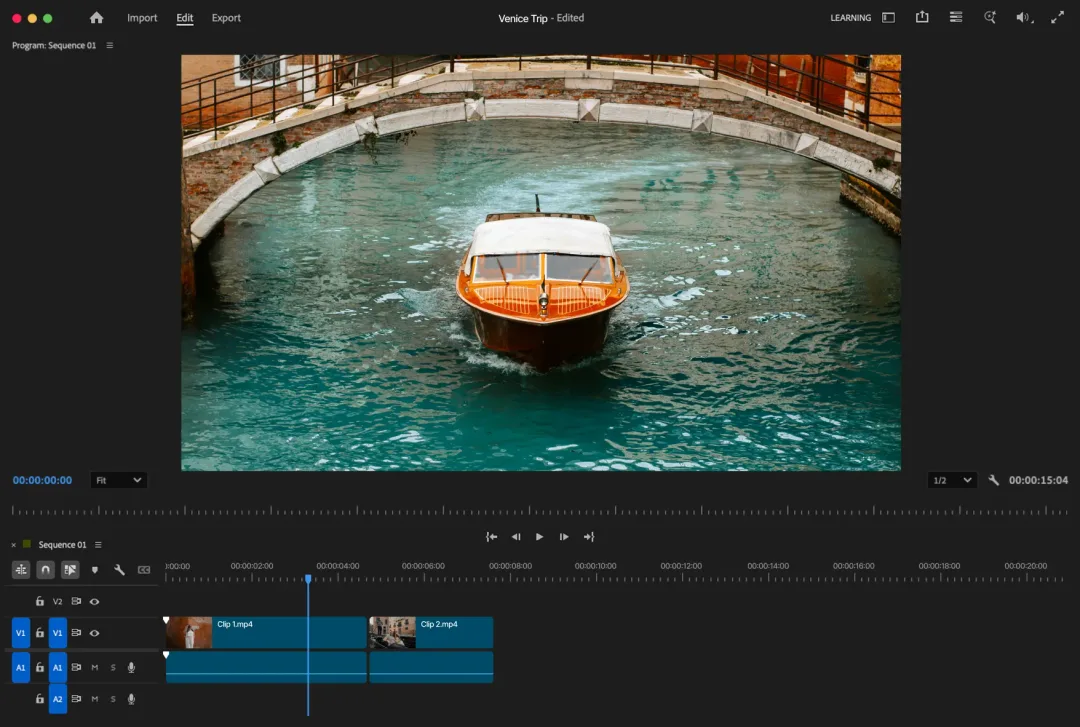Image resolution: width=1080 pixels, height=727 pixels.
Task: Open the Fit zoom level dropdown
Action: [x=118, y=480]
